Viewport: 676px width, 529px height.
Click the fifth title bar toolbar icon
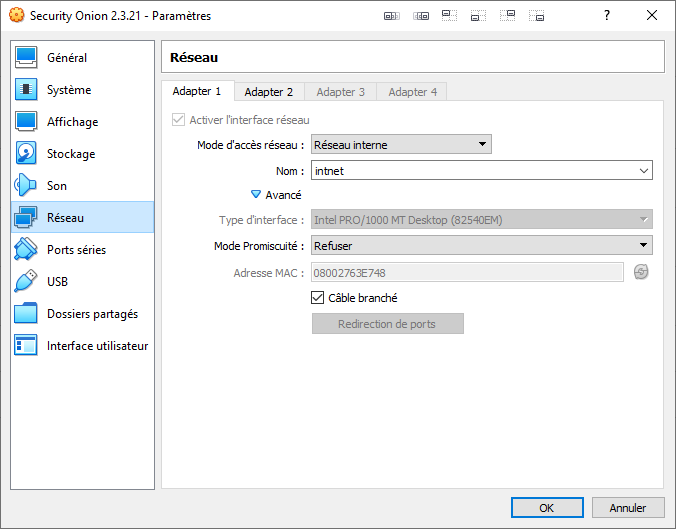[x=507, y=16]
